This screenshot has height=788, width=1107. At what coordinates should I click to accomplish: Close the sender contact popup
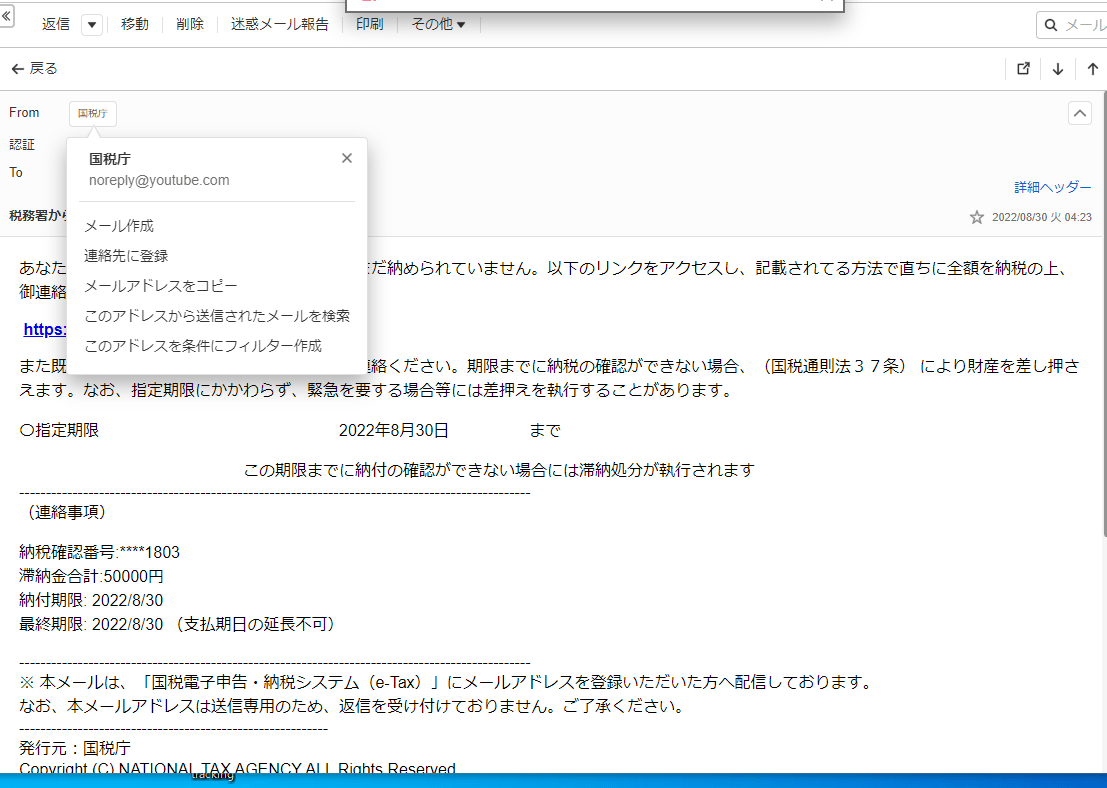point(347,158)
